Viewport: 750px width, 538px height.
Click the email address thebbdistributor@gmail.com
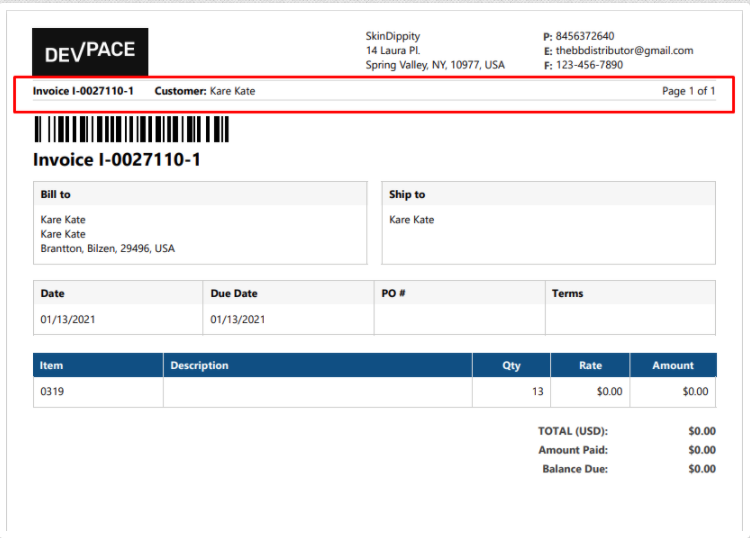[624, 51]
